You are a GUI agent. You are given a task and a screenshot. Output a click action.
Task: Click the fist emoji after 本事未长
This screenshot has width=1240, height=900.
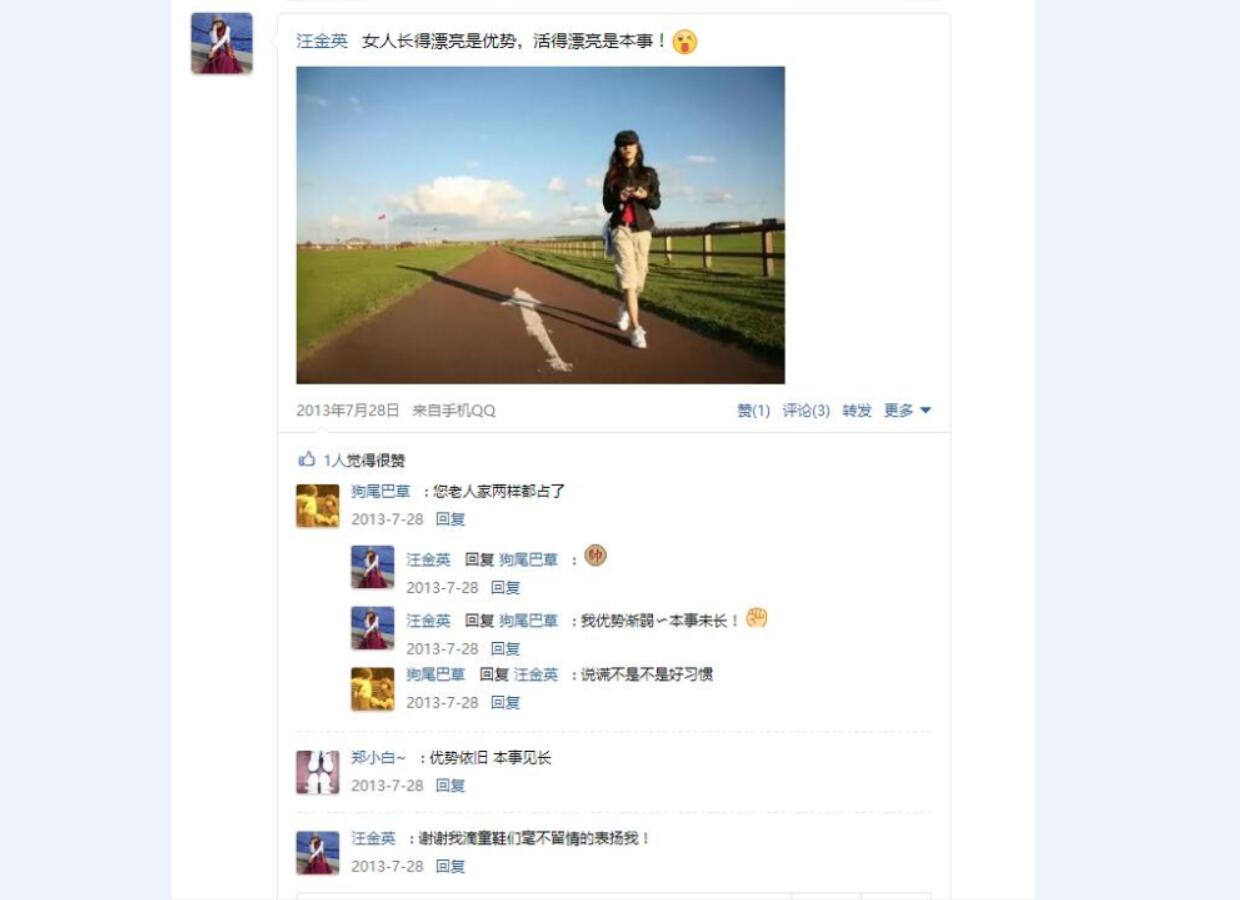[x=757, y=618]
